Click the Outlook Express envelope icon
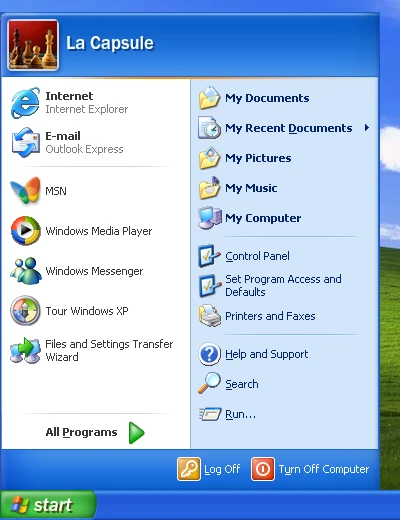The width and height of the screenshot is (400, 520). pyautogui.click(x=25, y=142)
